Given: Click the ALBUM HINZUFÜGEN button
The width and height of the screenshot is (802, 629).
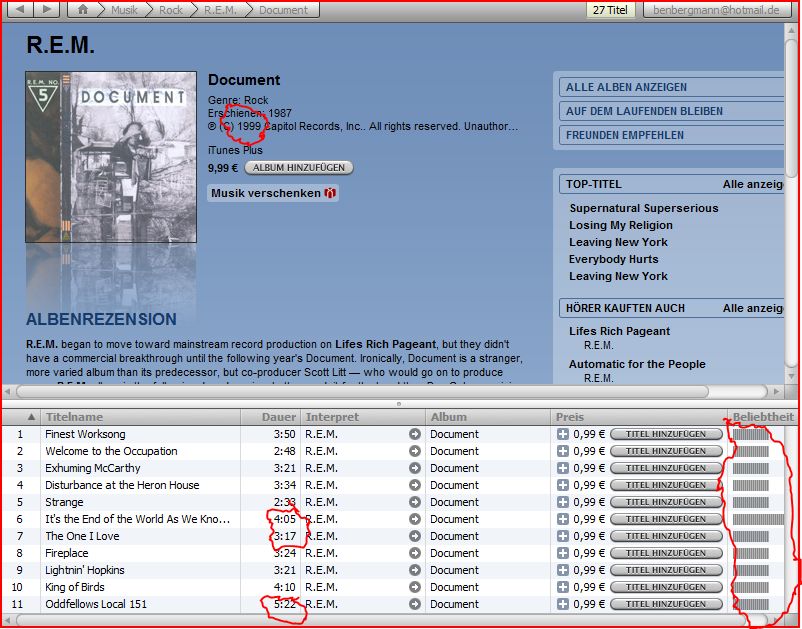Looking at the screenshot, I should [299, 168].
